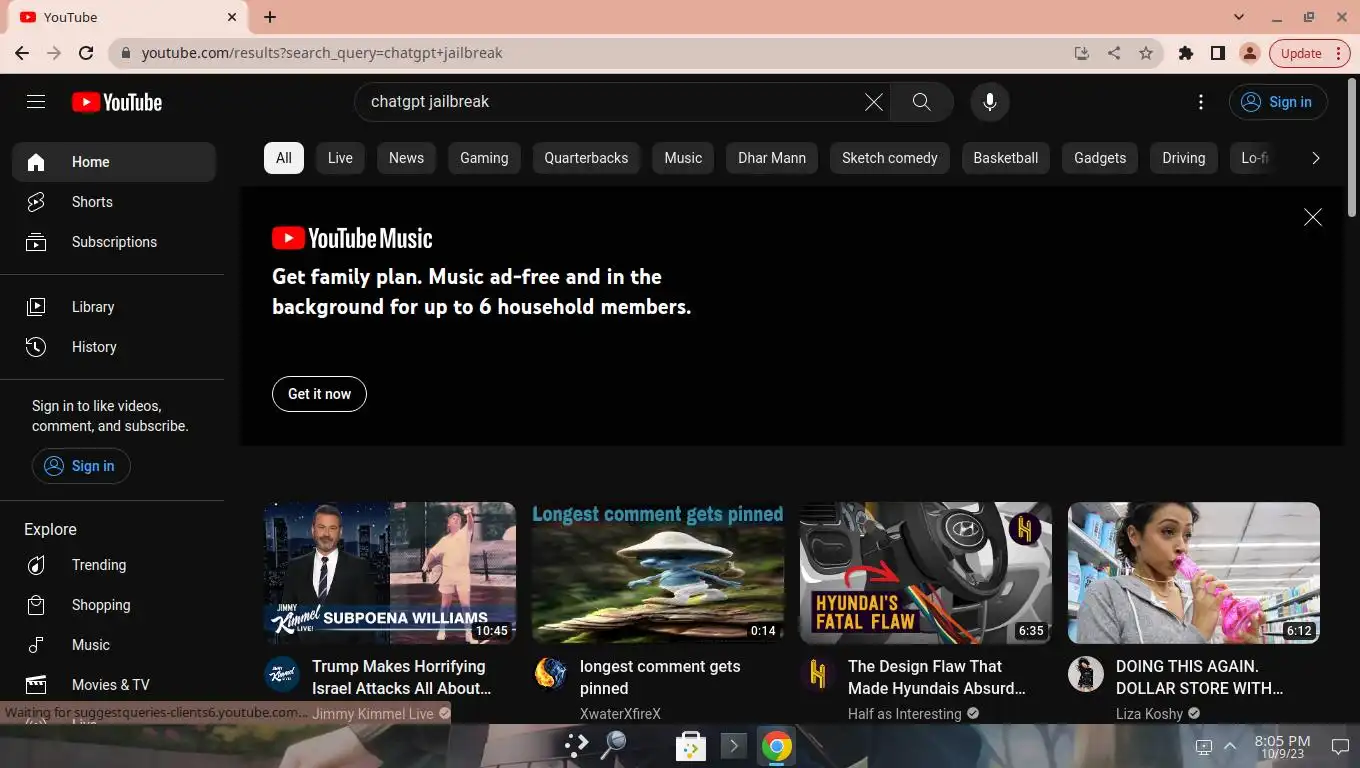Viewport: 1360px width, 768px height.
Task: Select the Music filter chip
Action: pyautogui.click(x=683, y=158)
